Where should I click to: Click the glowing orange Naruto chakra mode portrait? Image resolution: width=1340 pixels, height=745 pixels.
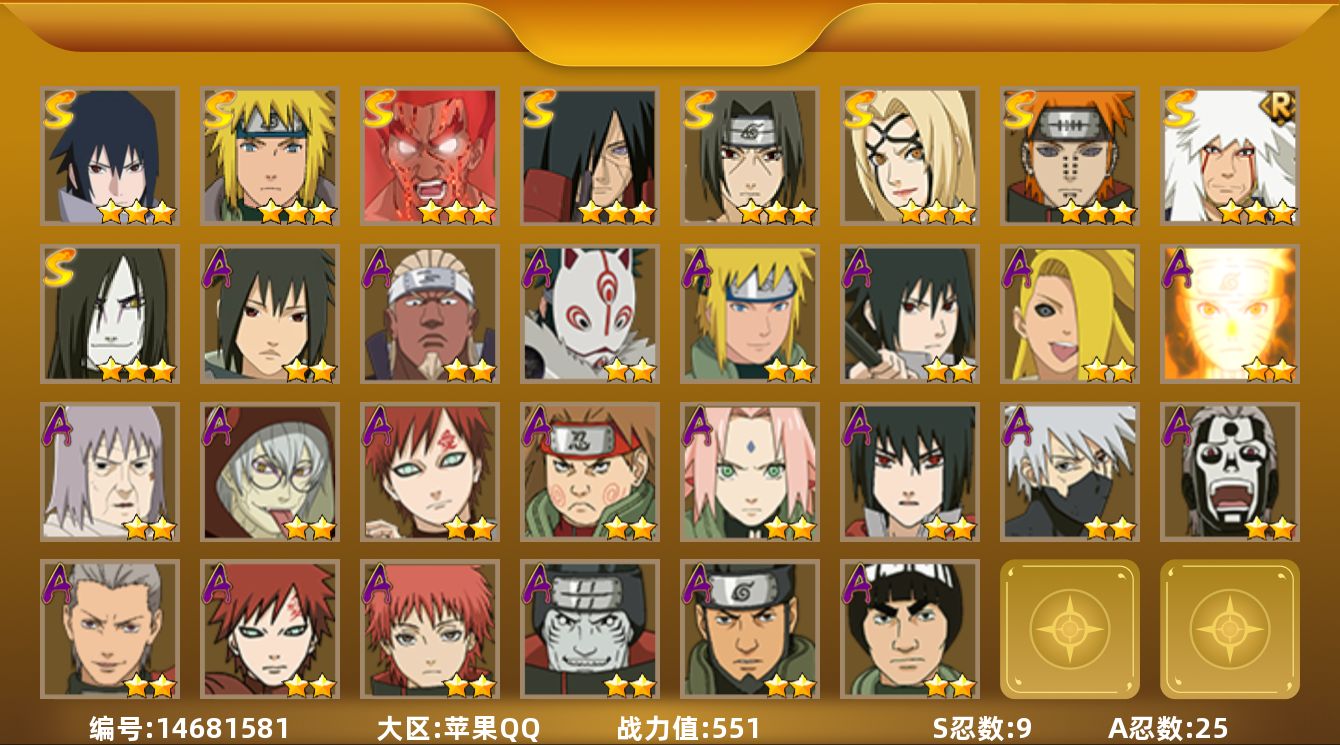coord(1229,314)
